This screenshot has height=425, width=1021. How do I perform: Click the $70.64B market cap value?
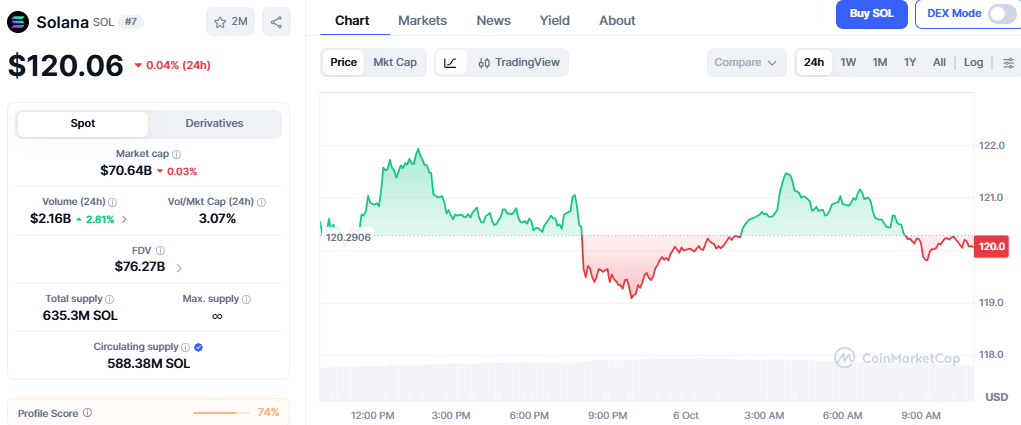[x=126, y=171]
